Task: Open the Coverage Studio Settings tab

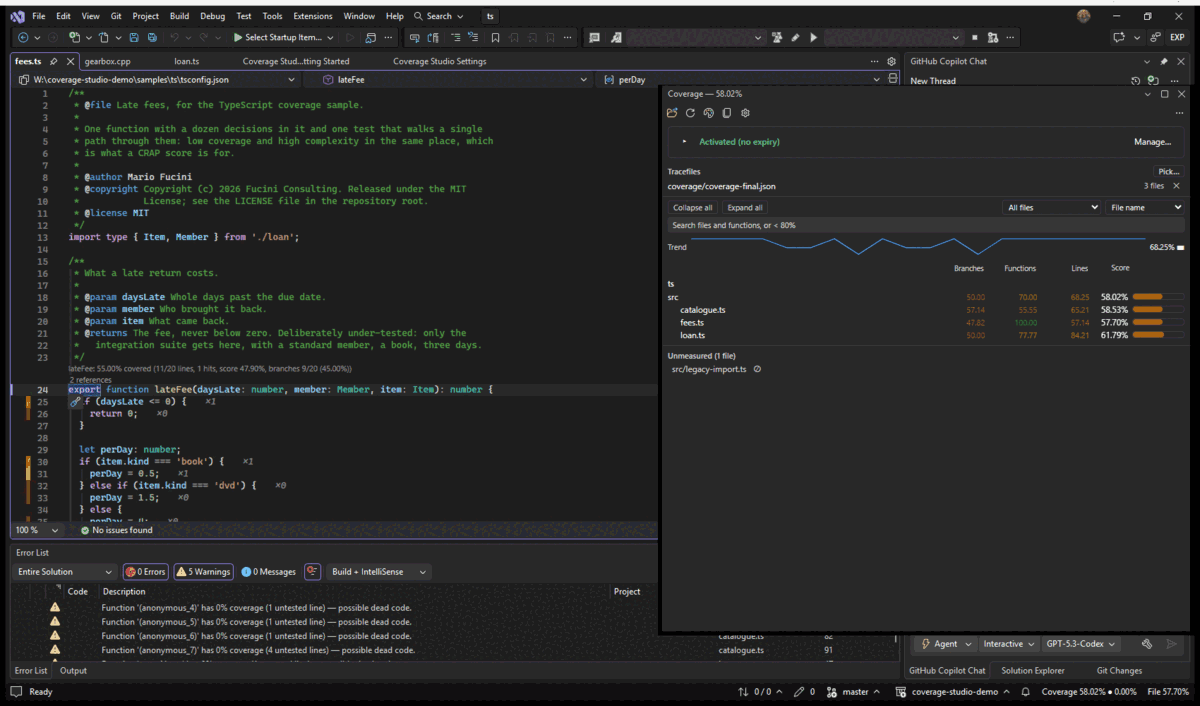Action: coord(439,61)
